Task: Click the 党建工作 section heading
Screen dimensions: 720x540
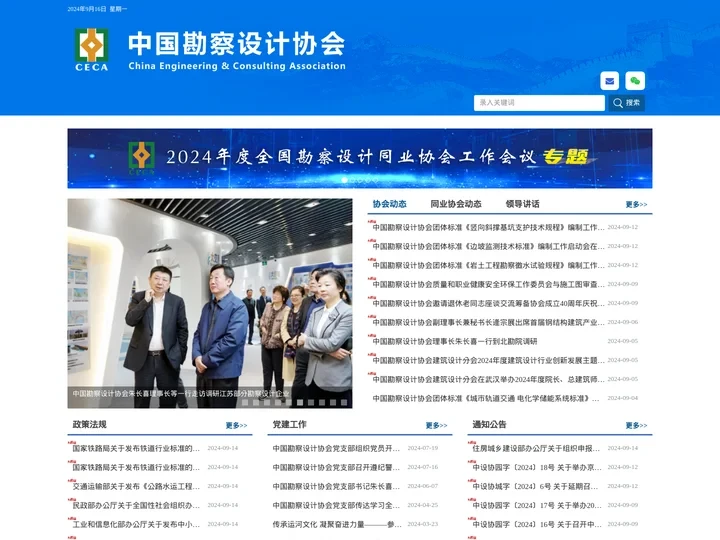Action: (289, 424)
